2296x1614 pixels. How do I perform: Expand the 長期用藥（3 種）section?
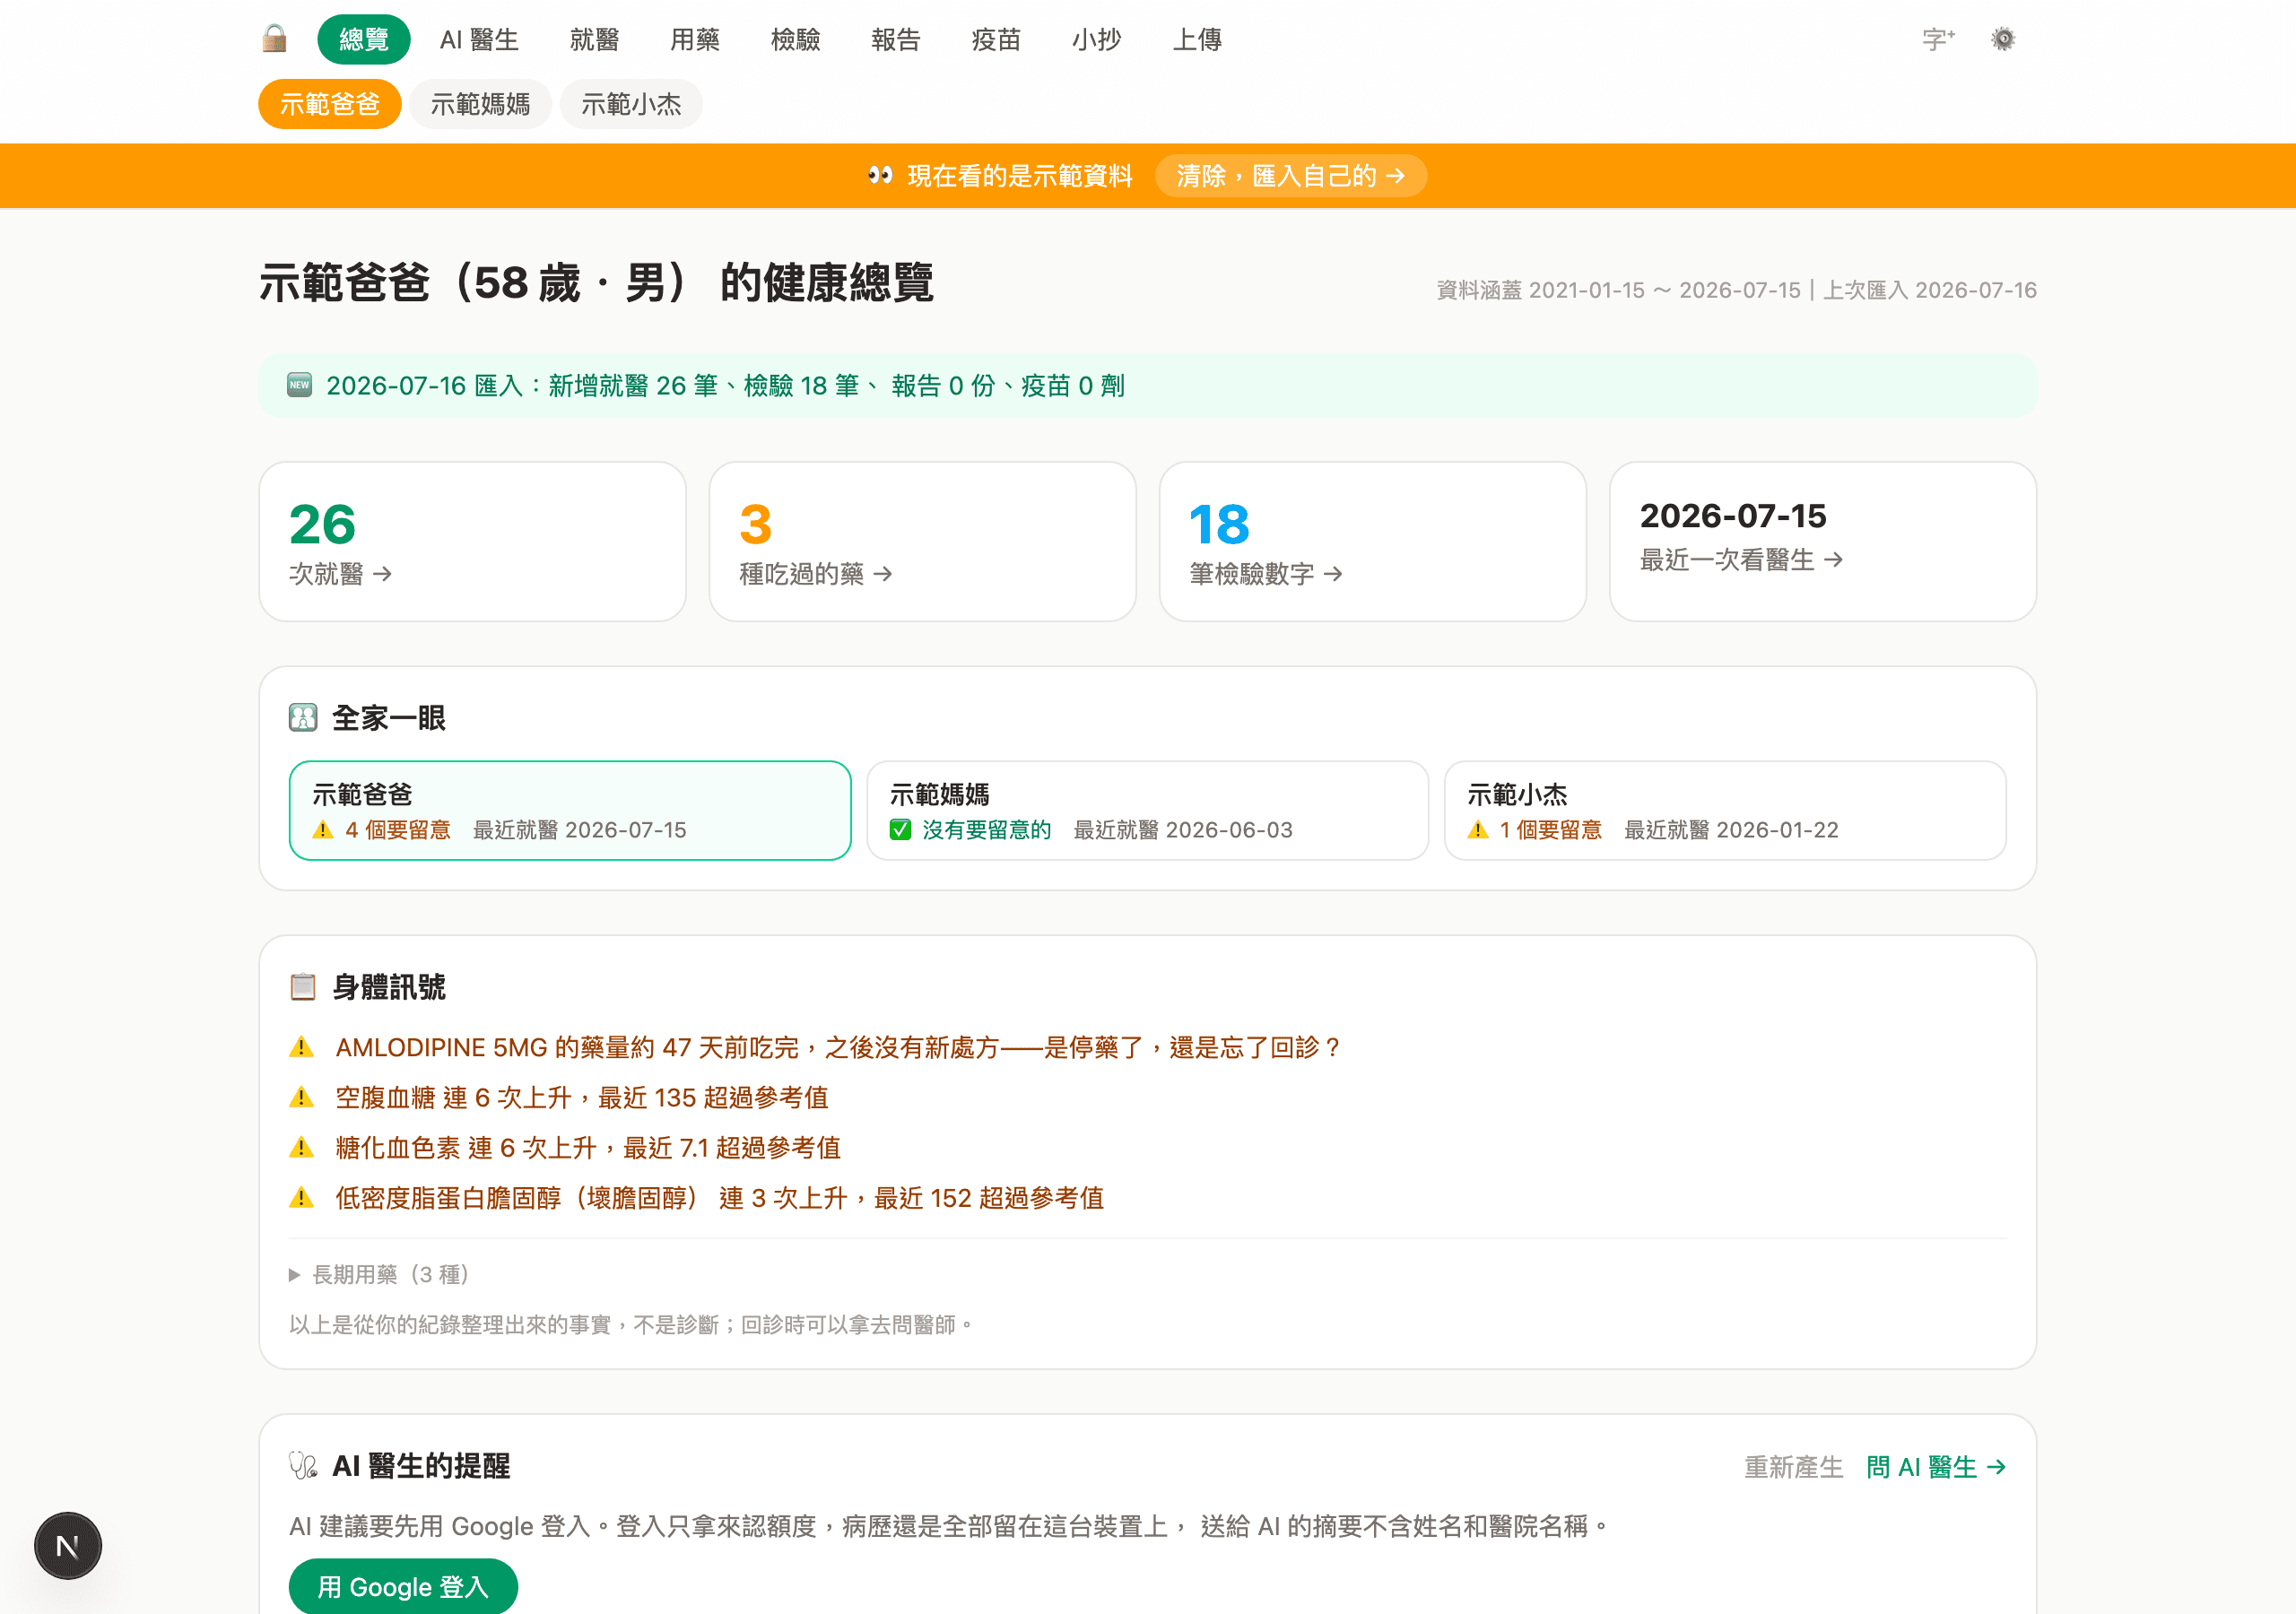point(379,1274)
